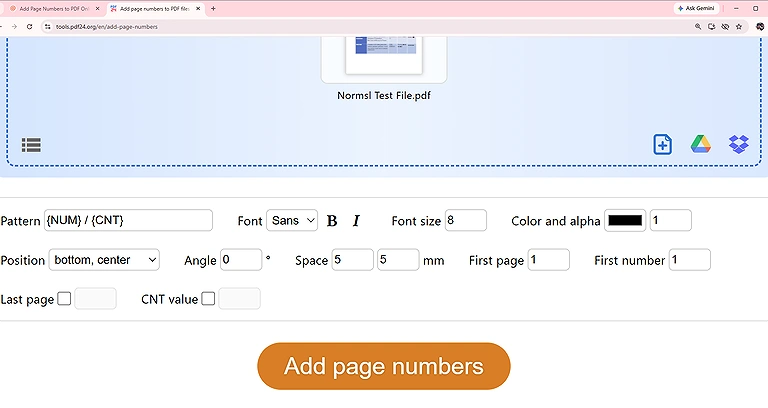Click the Add page numbers button

coord(384,366)
